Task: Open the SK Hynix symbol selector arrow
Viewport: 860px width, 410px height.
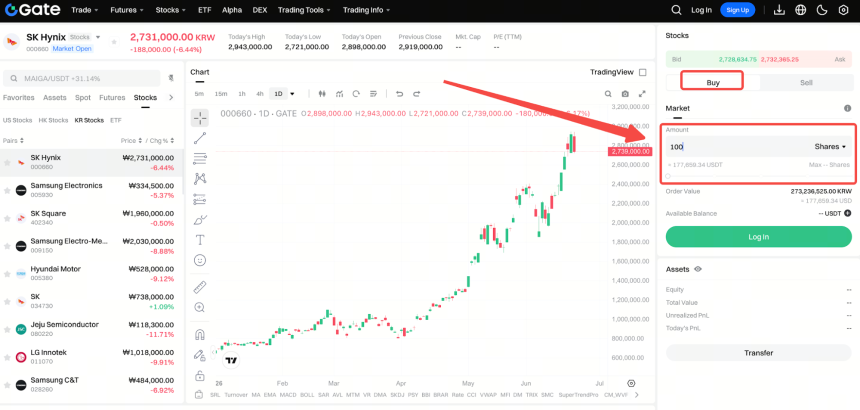Action: click(98, 37)
